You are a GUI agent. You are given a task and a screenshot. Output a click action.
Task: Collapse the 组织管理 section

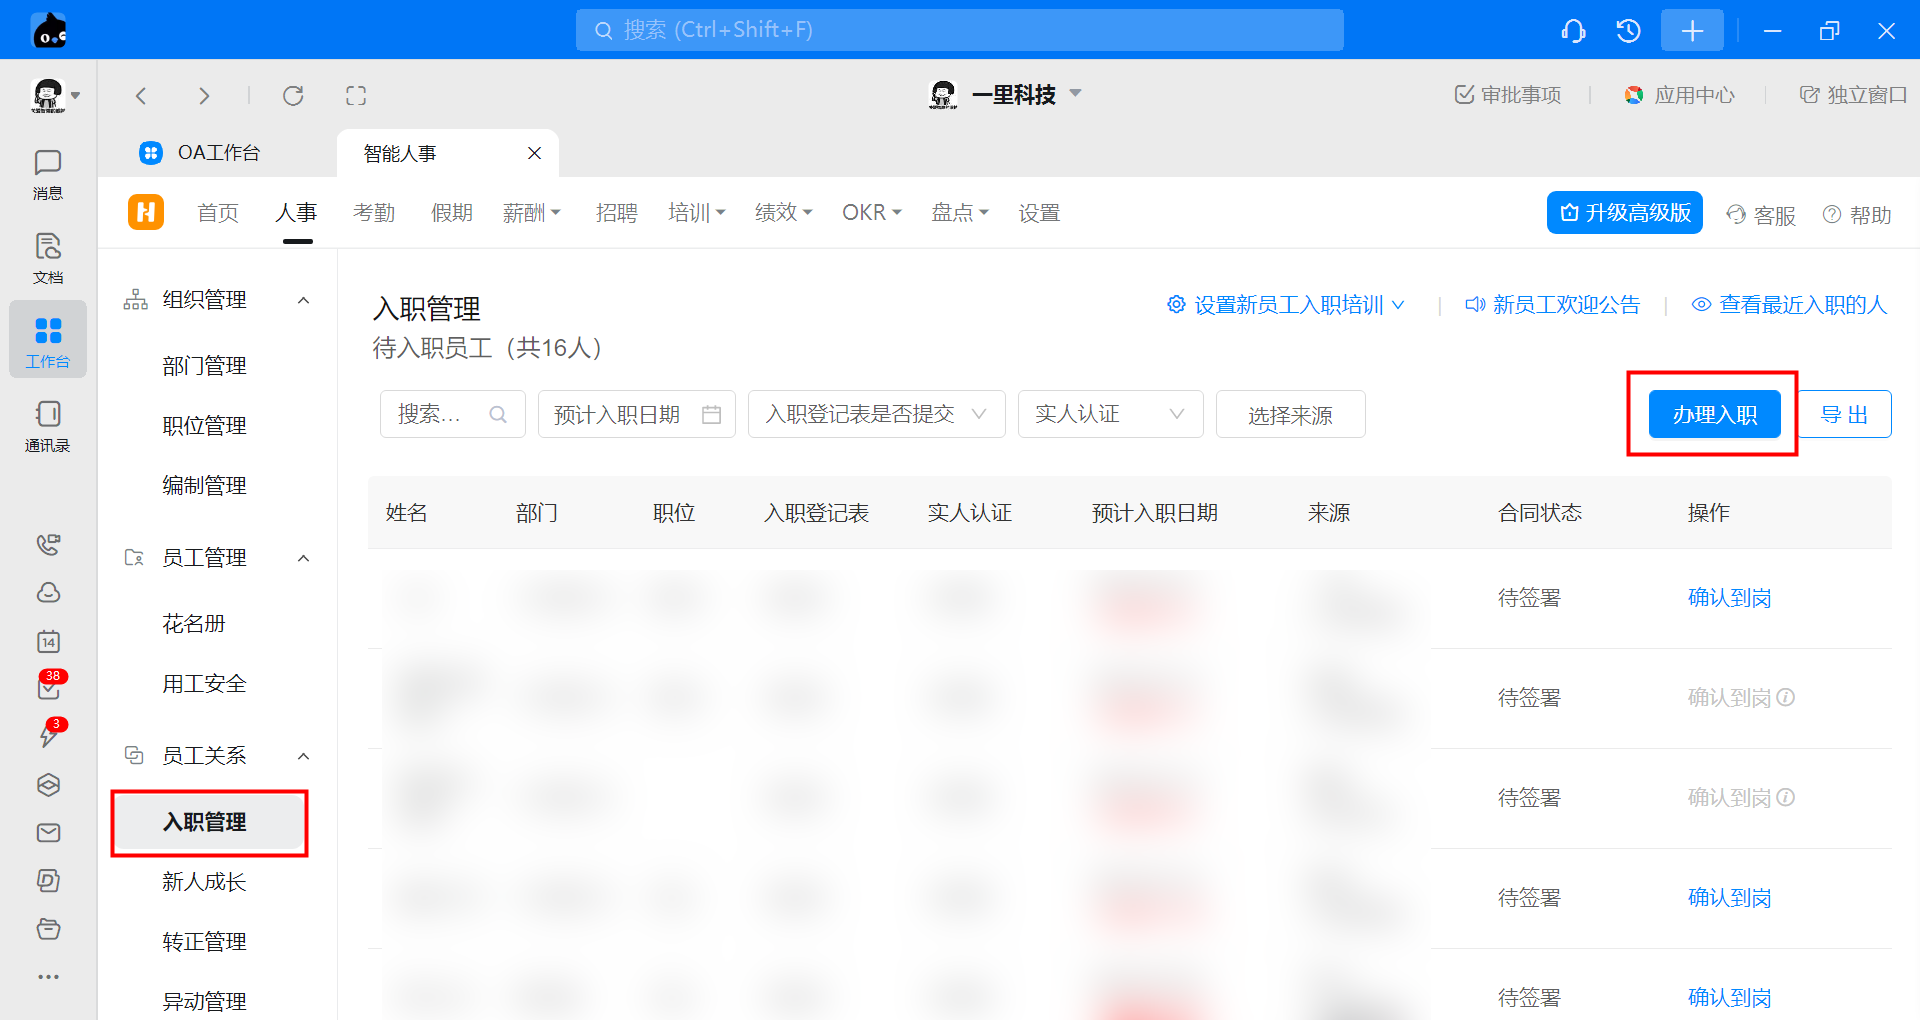304,300
